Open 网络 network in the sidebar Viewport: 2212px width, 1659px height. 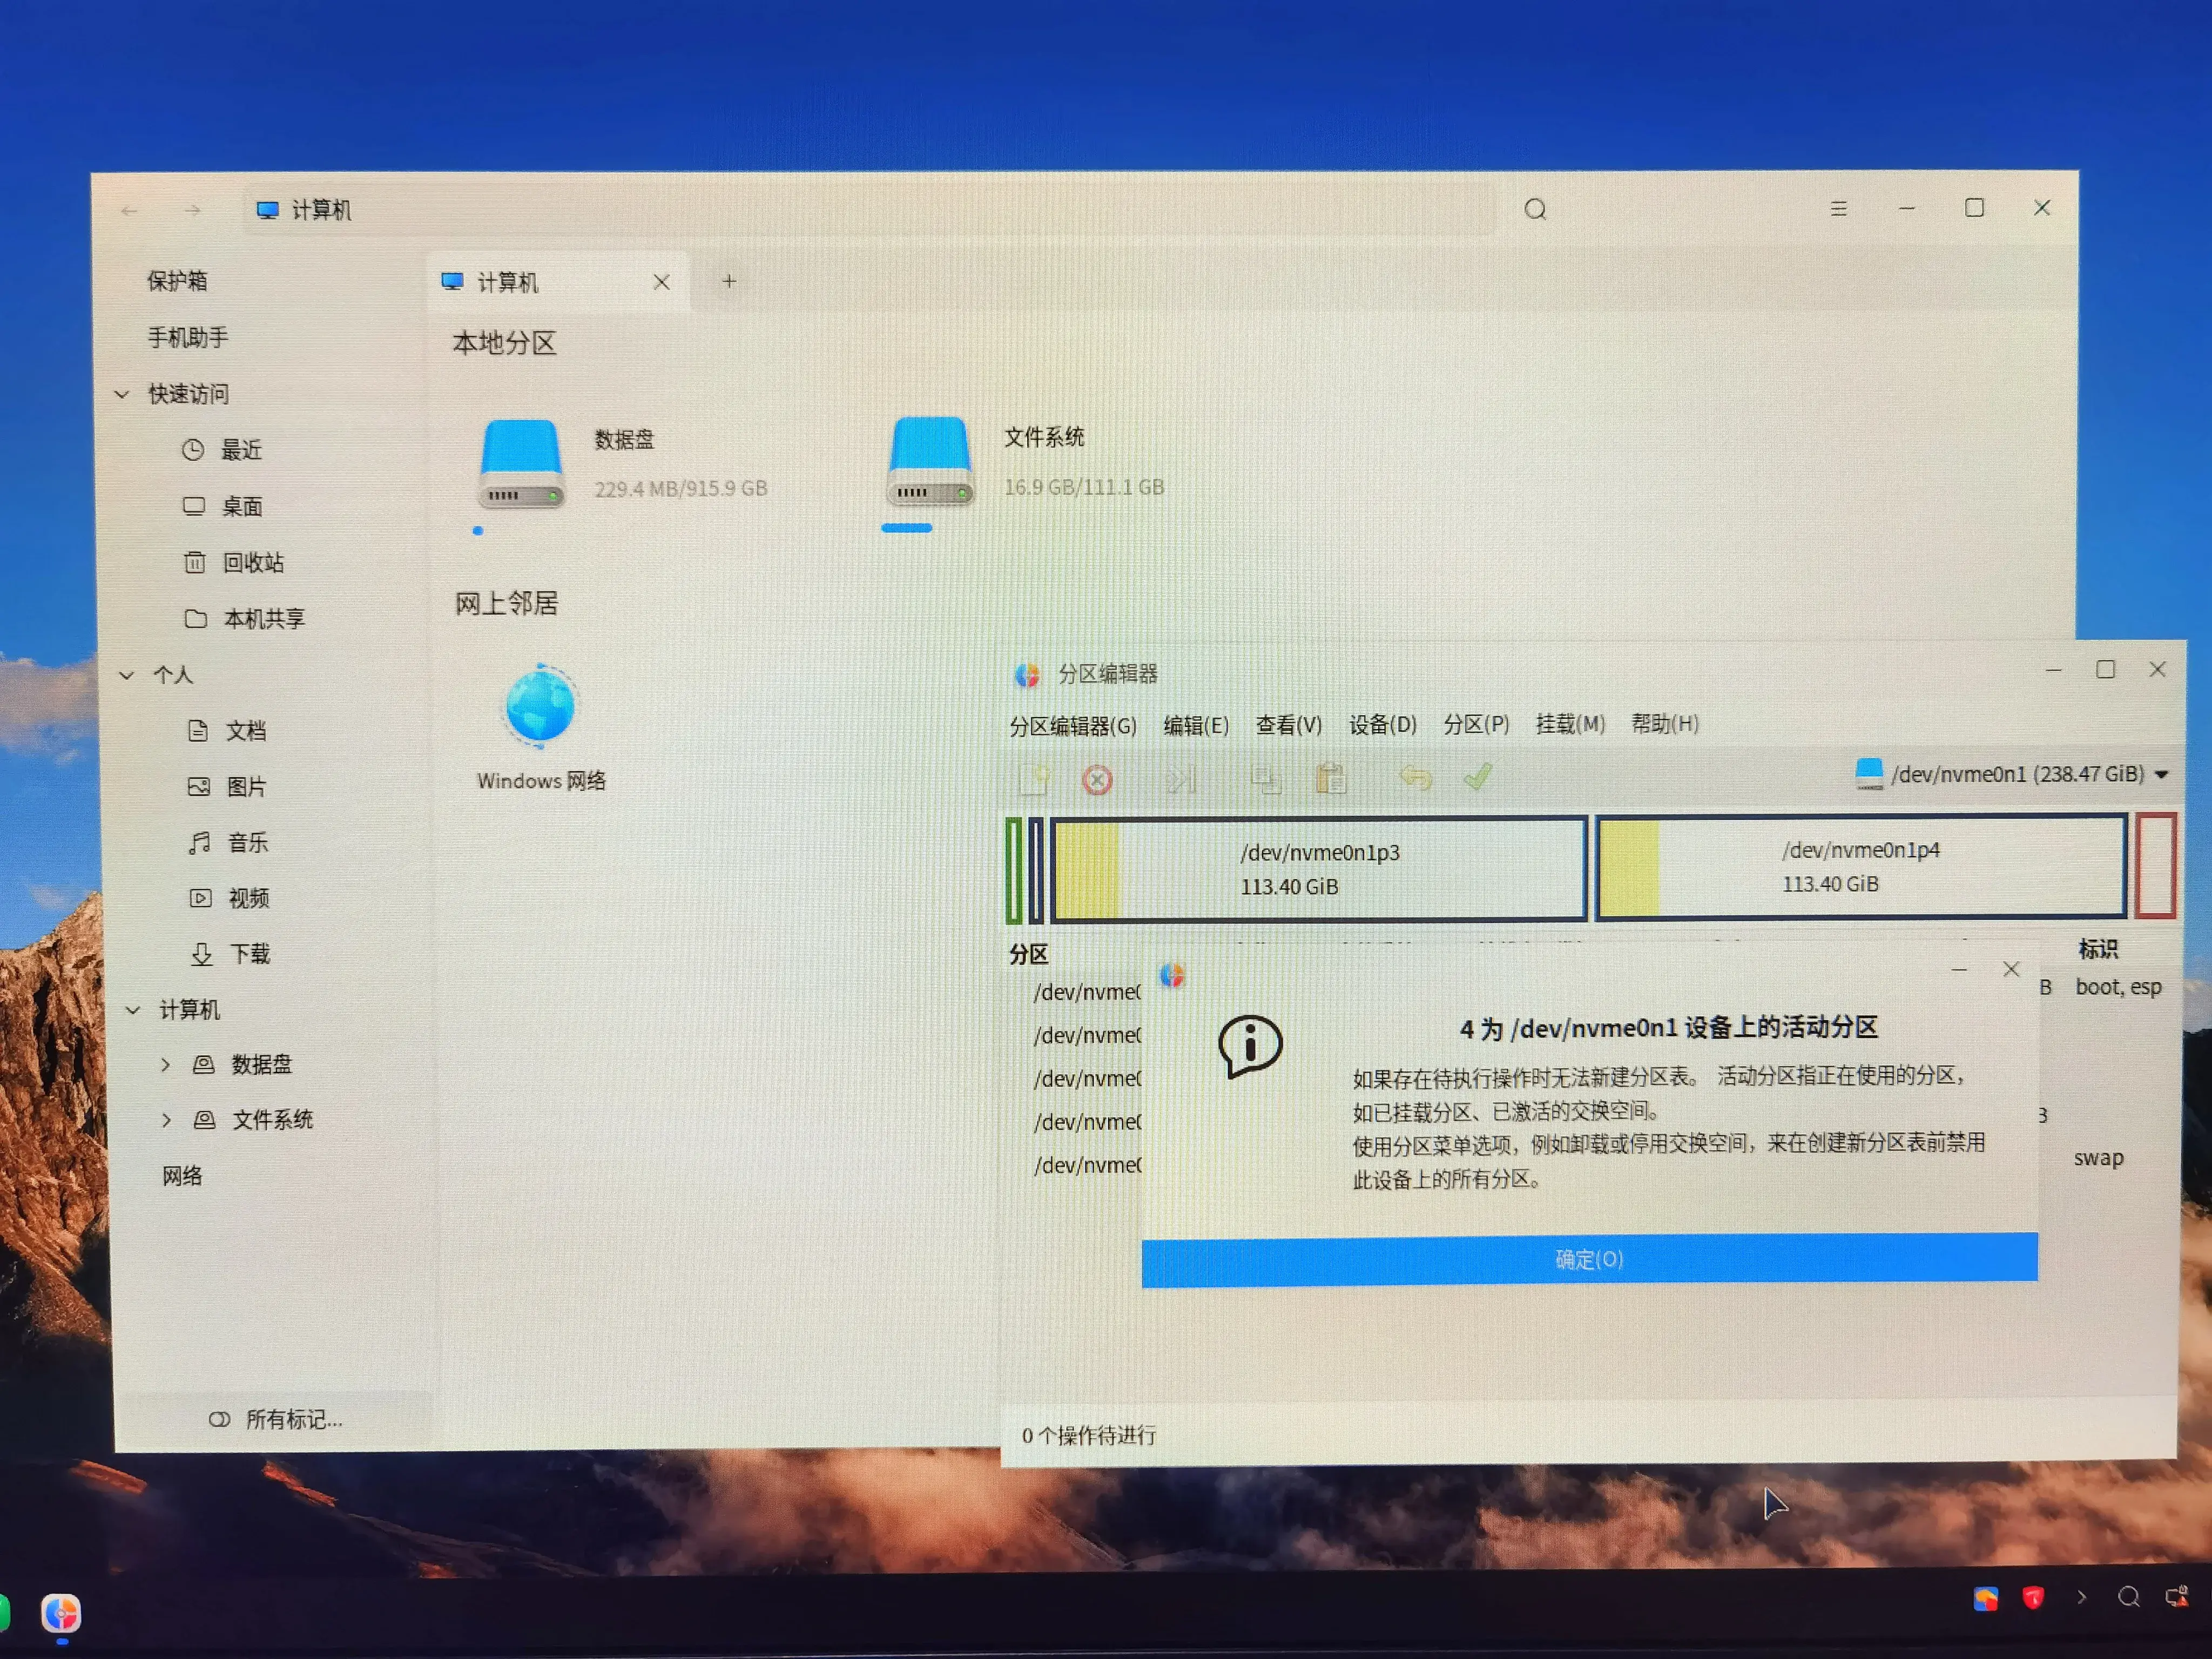pyautogui.click(x=182, y=1177)
